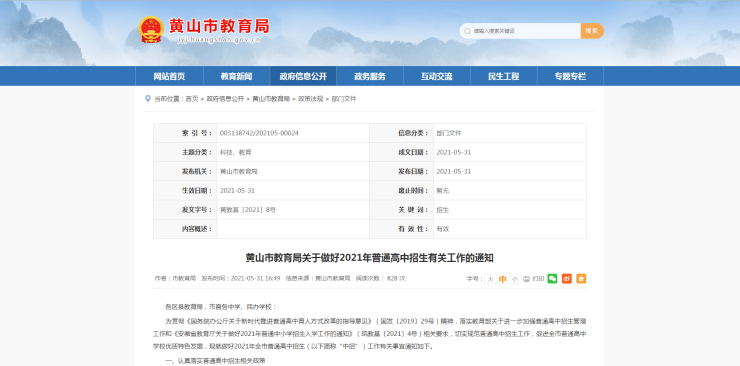The width and height of the screenshot is (740, 366).
Task: Open 网站首页 navigation tab
Action: [169, 76]
